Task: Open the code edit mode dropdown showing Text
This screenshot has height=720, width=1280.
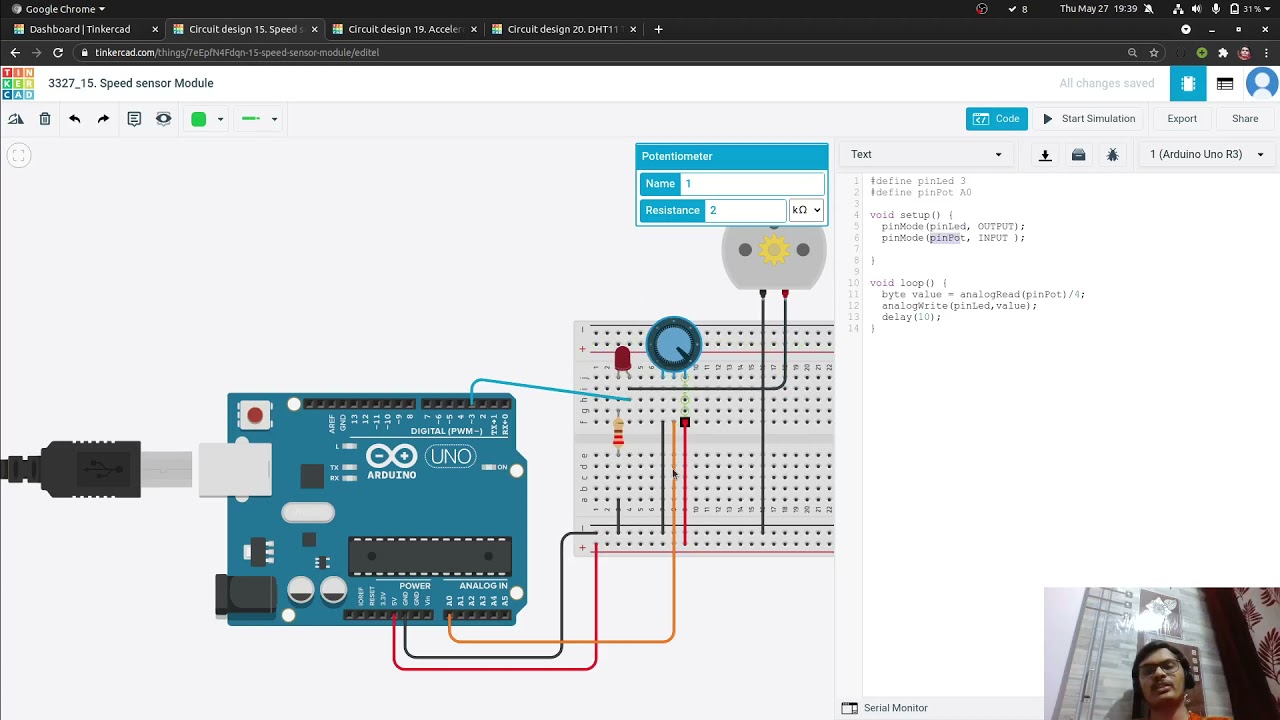Action: pos(926,155)
